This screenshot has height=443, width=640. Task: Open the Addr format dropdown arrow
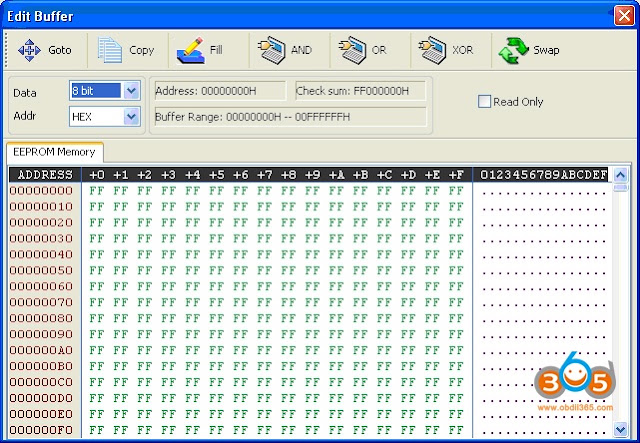coord(131,117)
